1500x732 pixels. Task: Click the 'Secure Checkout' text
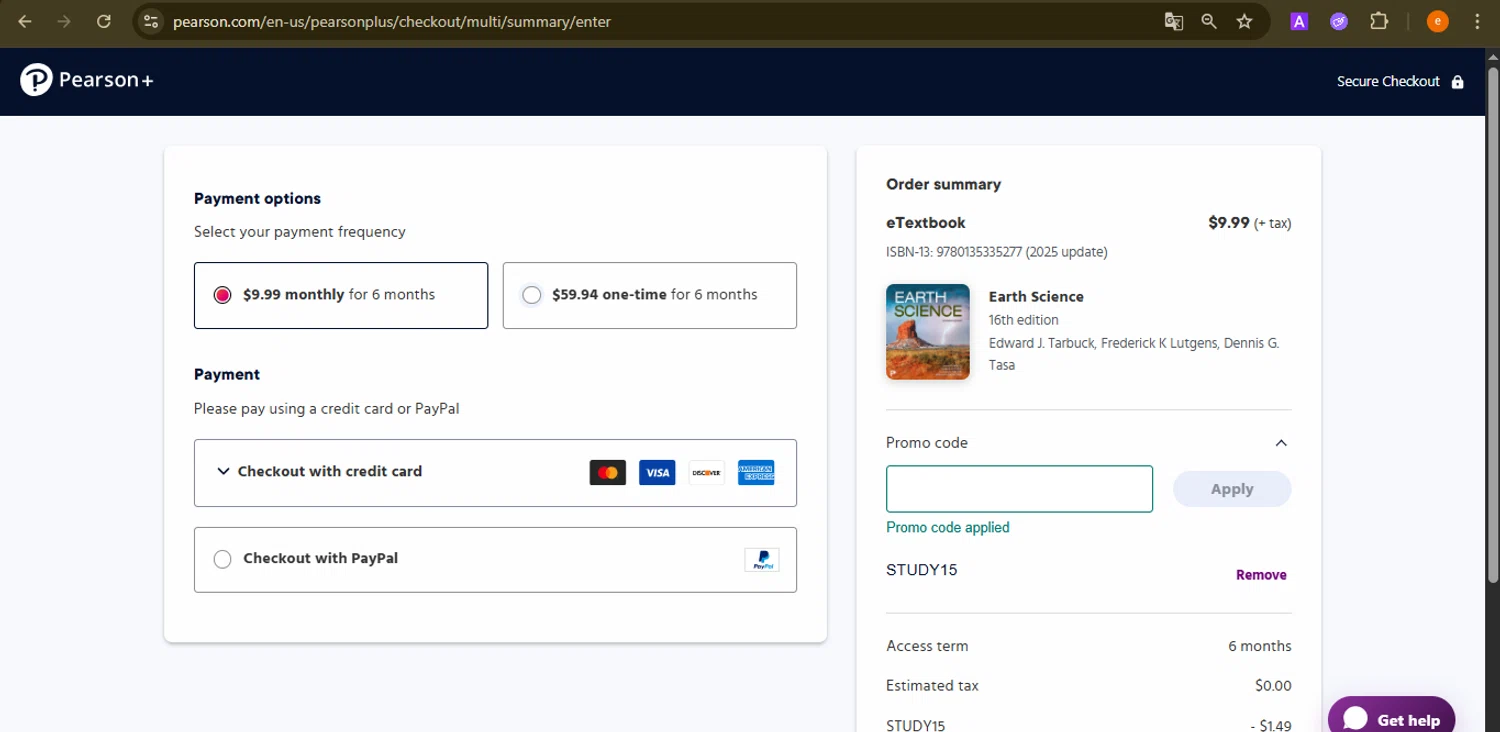1388,82
